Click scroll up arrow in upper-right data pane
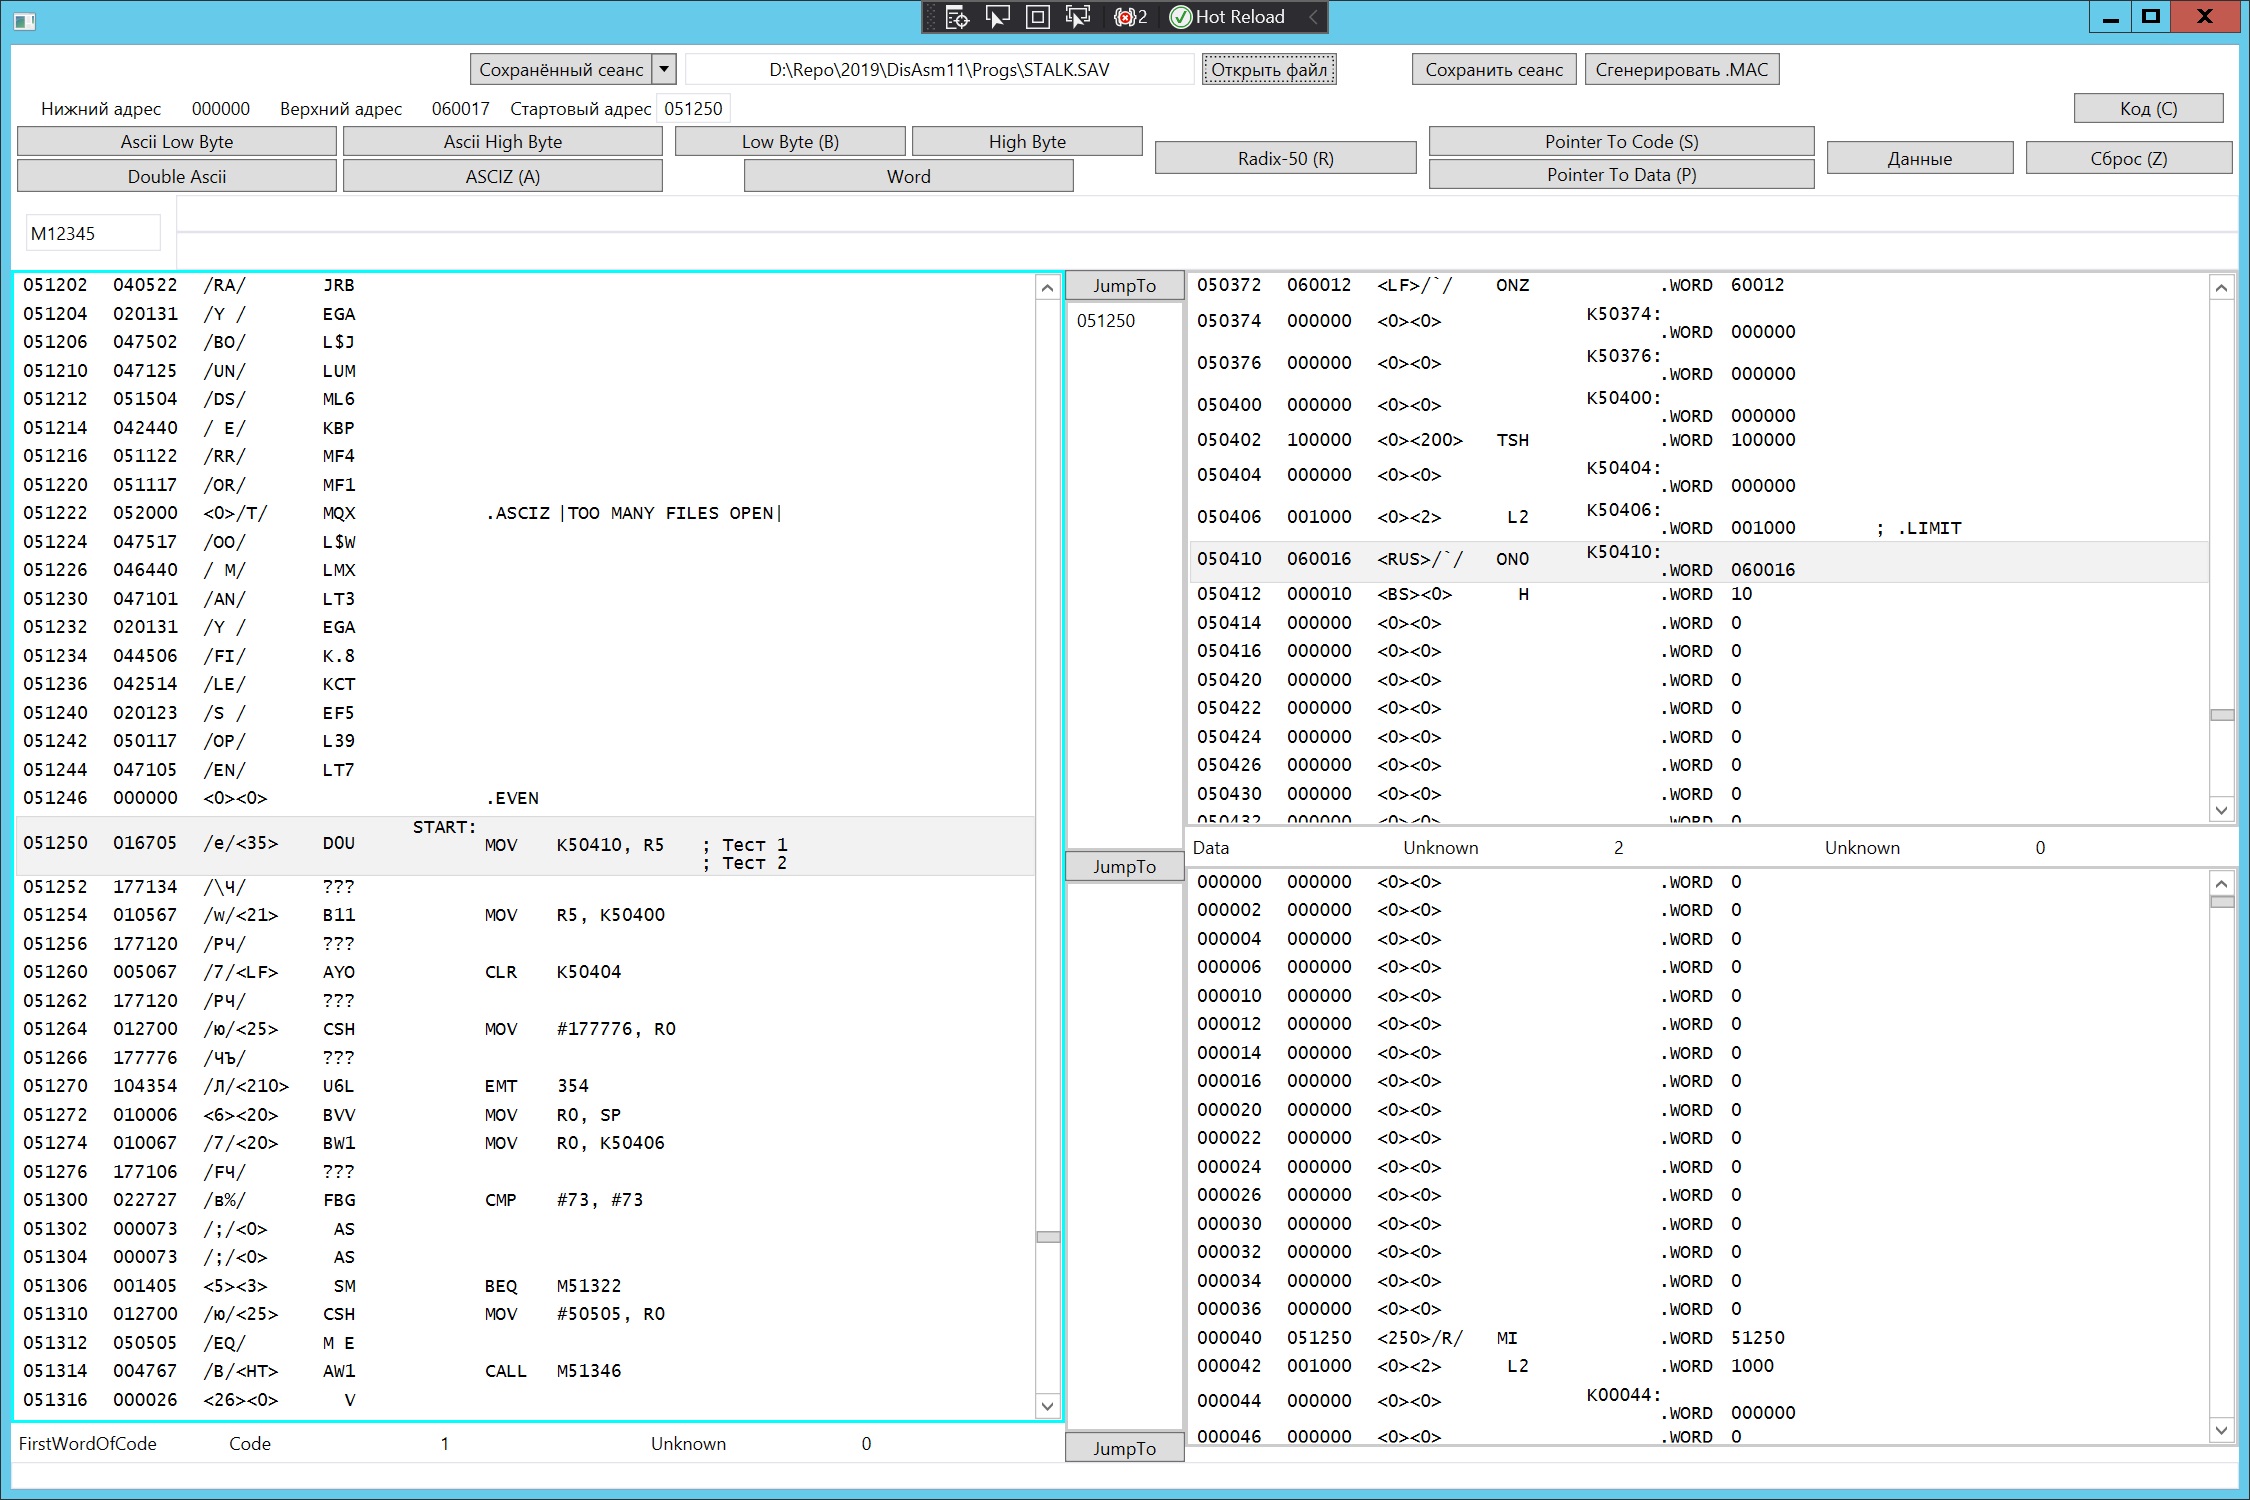This screenshot has width=2250, height=1500. 2221,288
